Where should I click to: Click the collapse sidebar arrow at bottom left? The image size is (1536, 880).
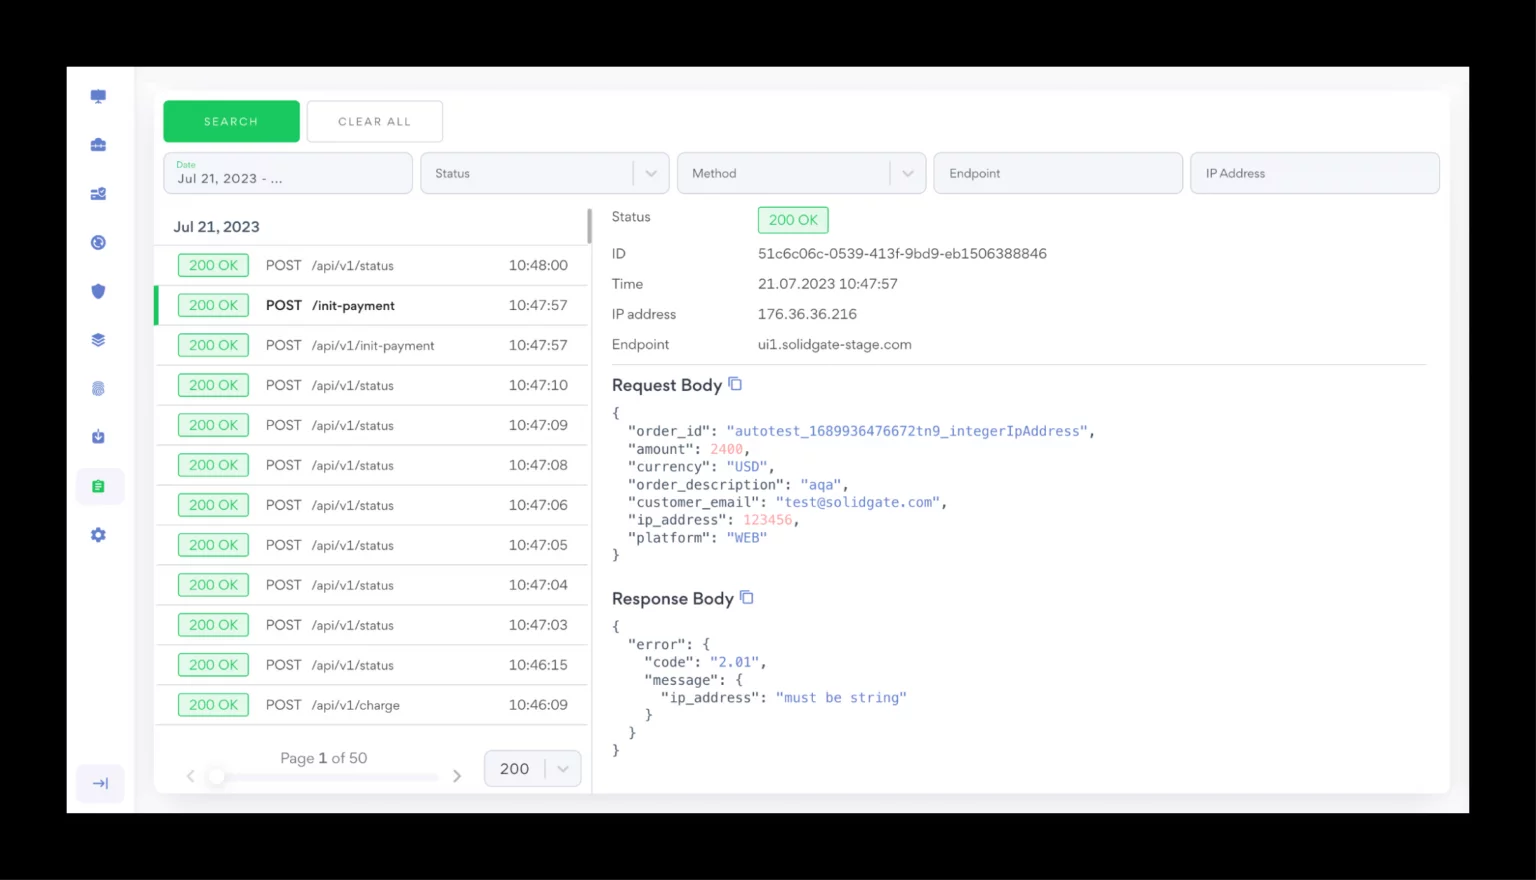click(x=100, y=783)
